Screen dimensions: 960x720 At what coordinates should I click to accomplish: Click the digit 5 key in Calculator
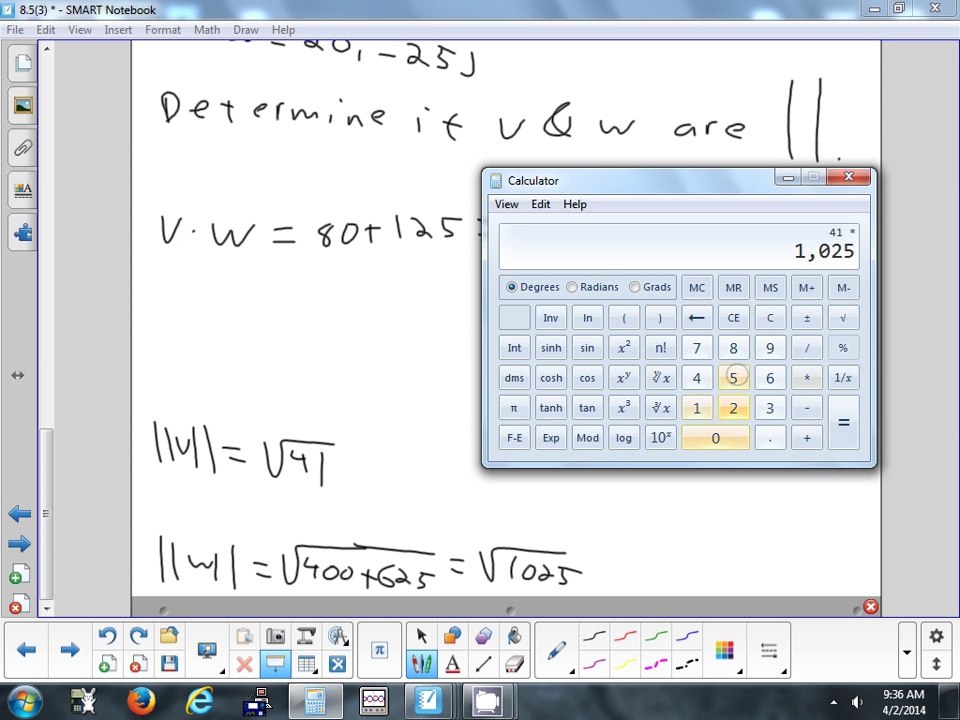point(733,378)
